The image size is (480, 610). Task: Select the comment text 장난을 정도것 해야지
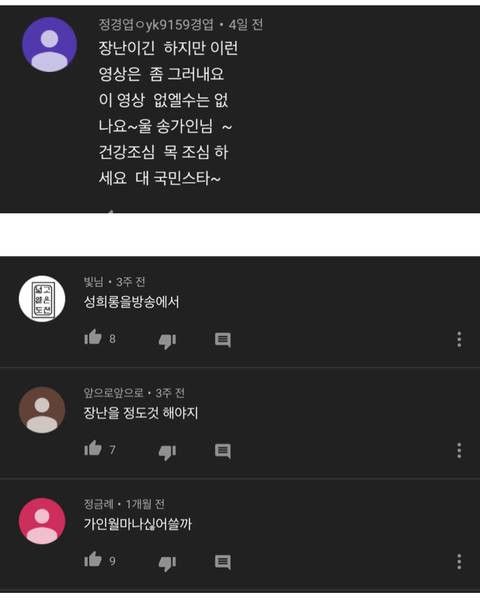[141, 413]
